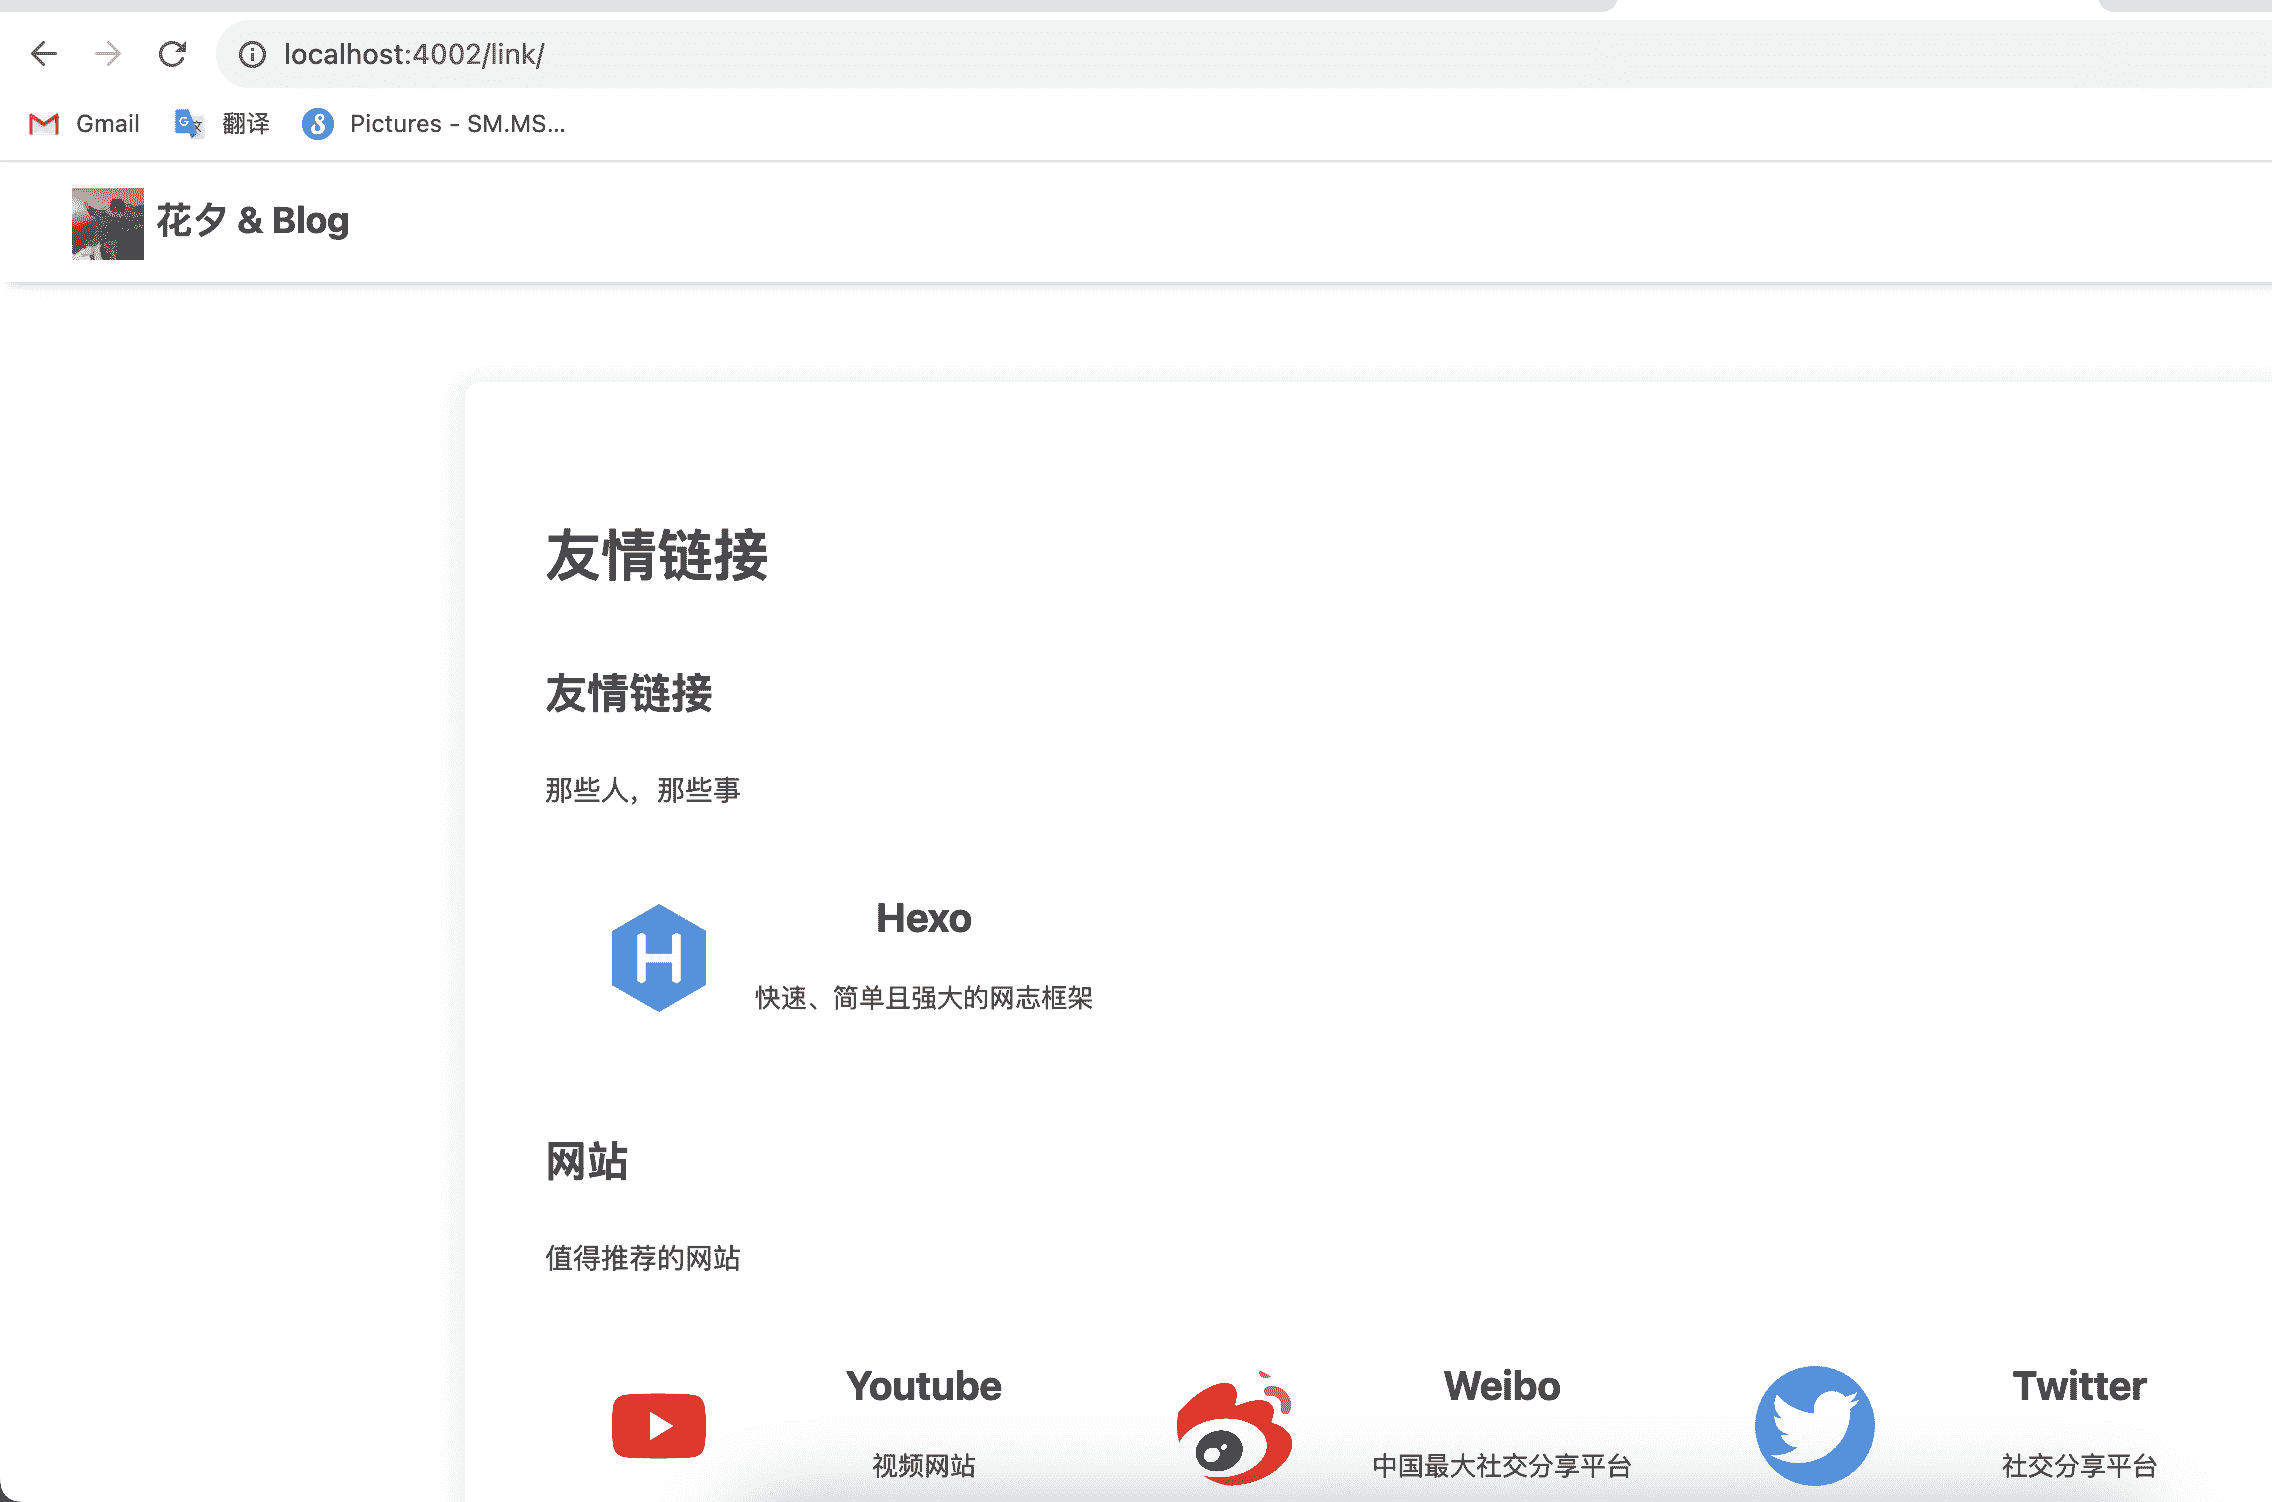Click the SM.MS blue favicon
The image size is (2272, 1502).
click(318, 124)
